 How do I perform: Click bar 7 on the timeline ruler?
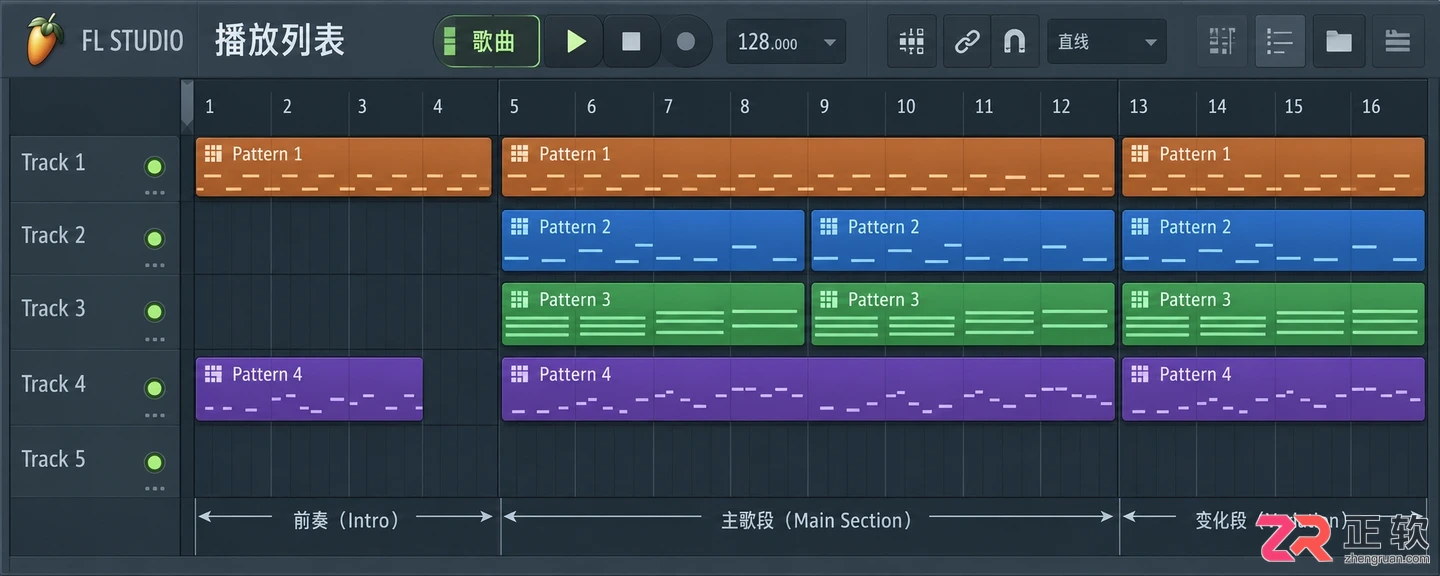[668, 107]
